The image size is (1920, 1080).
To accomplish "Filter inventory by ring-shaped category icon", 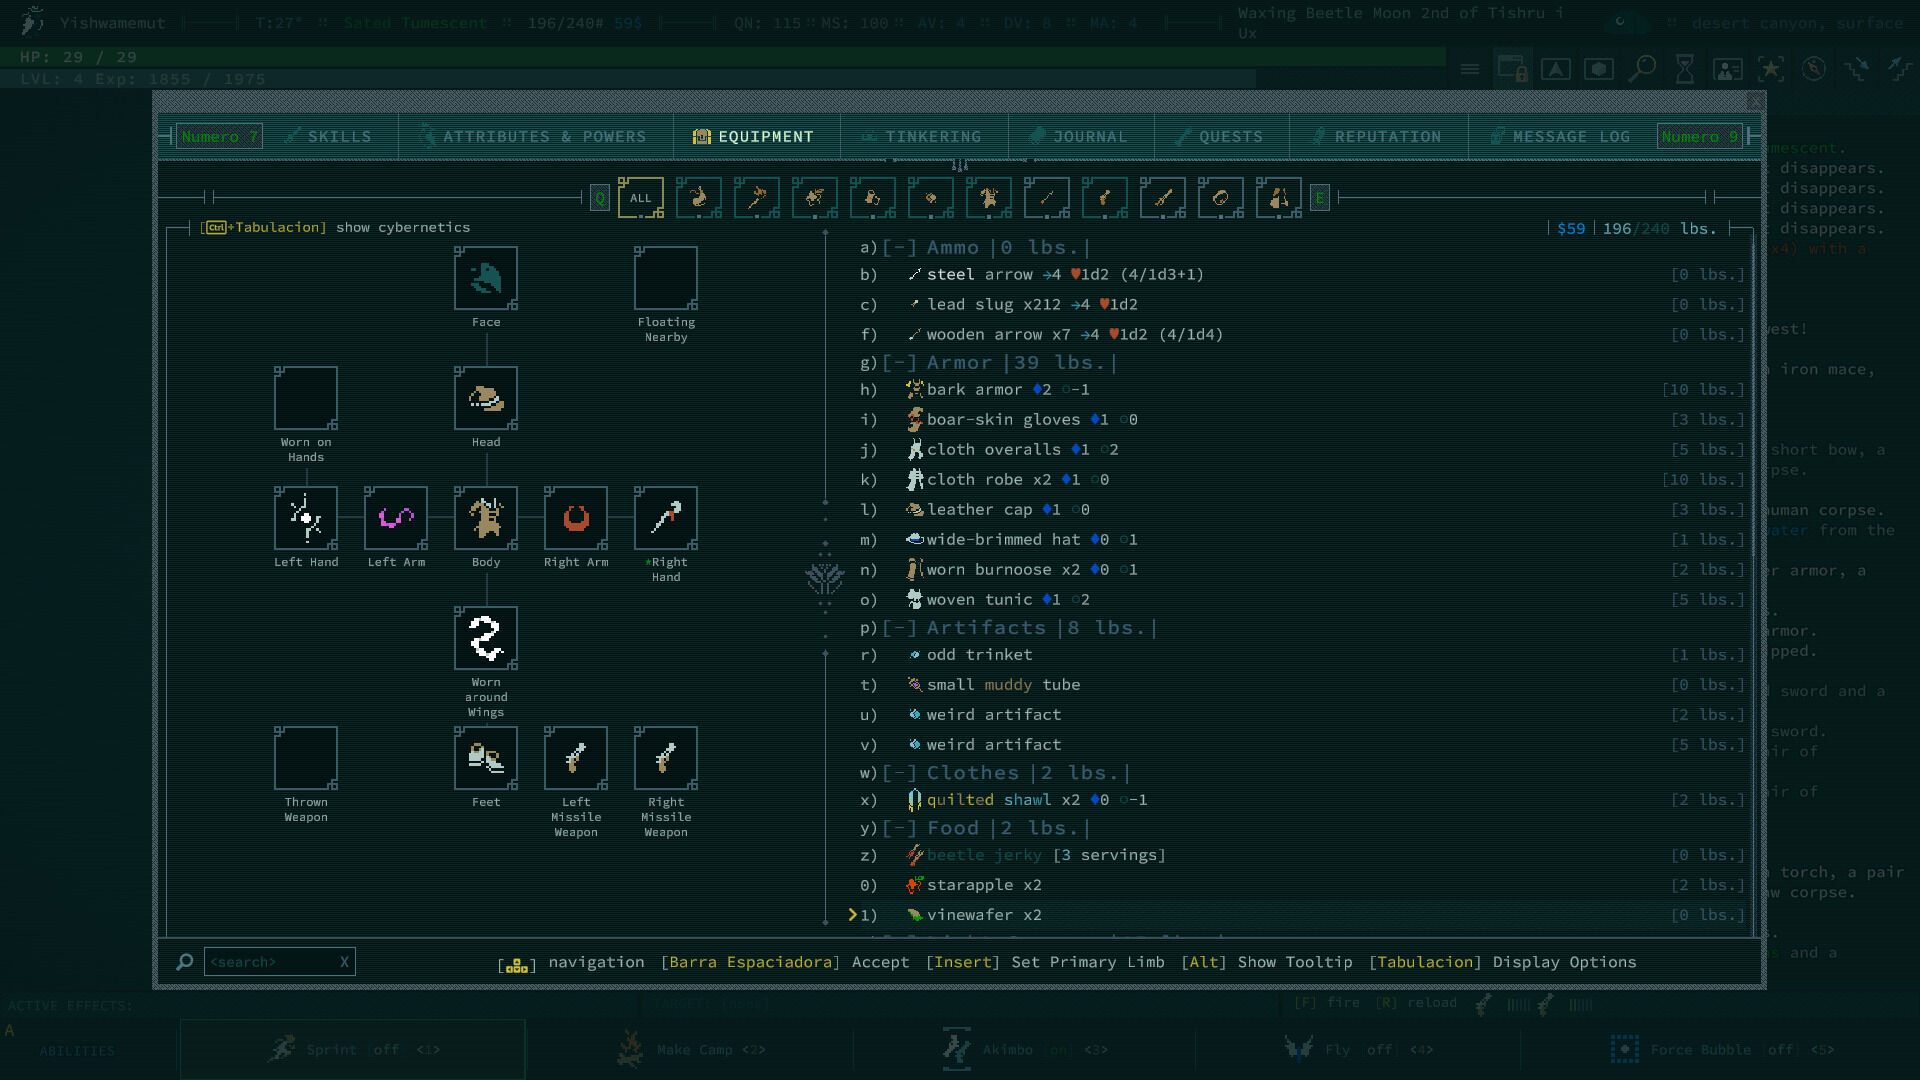I will pyautogui.click(x=1220, y=198).
